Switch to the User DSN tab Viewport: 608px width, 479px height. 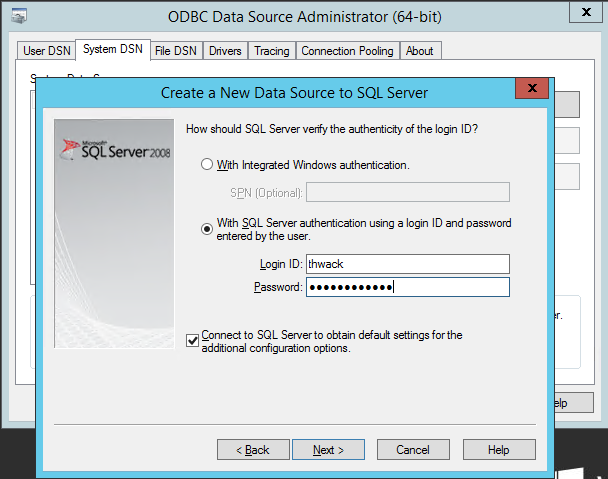(x=47, y=51)
